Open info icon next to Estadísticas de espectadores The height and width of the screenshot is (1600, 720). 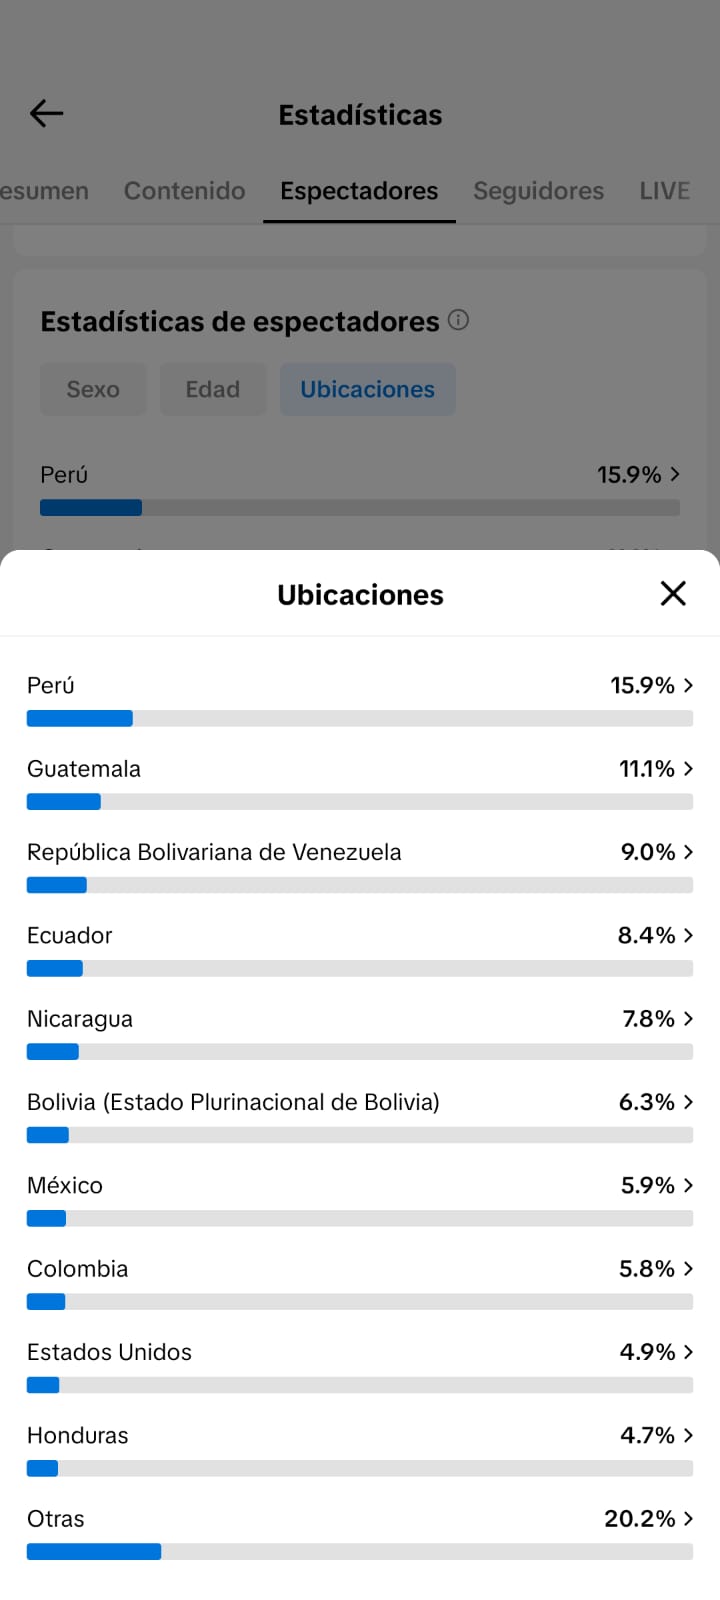pos(458,320)
